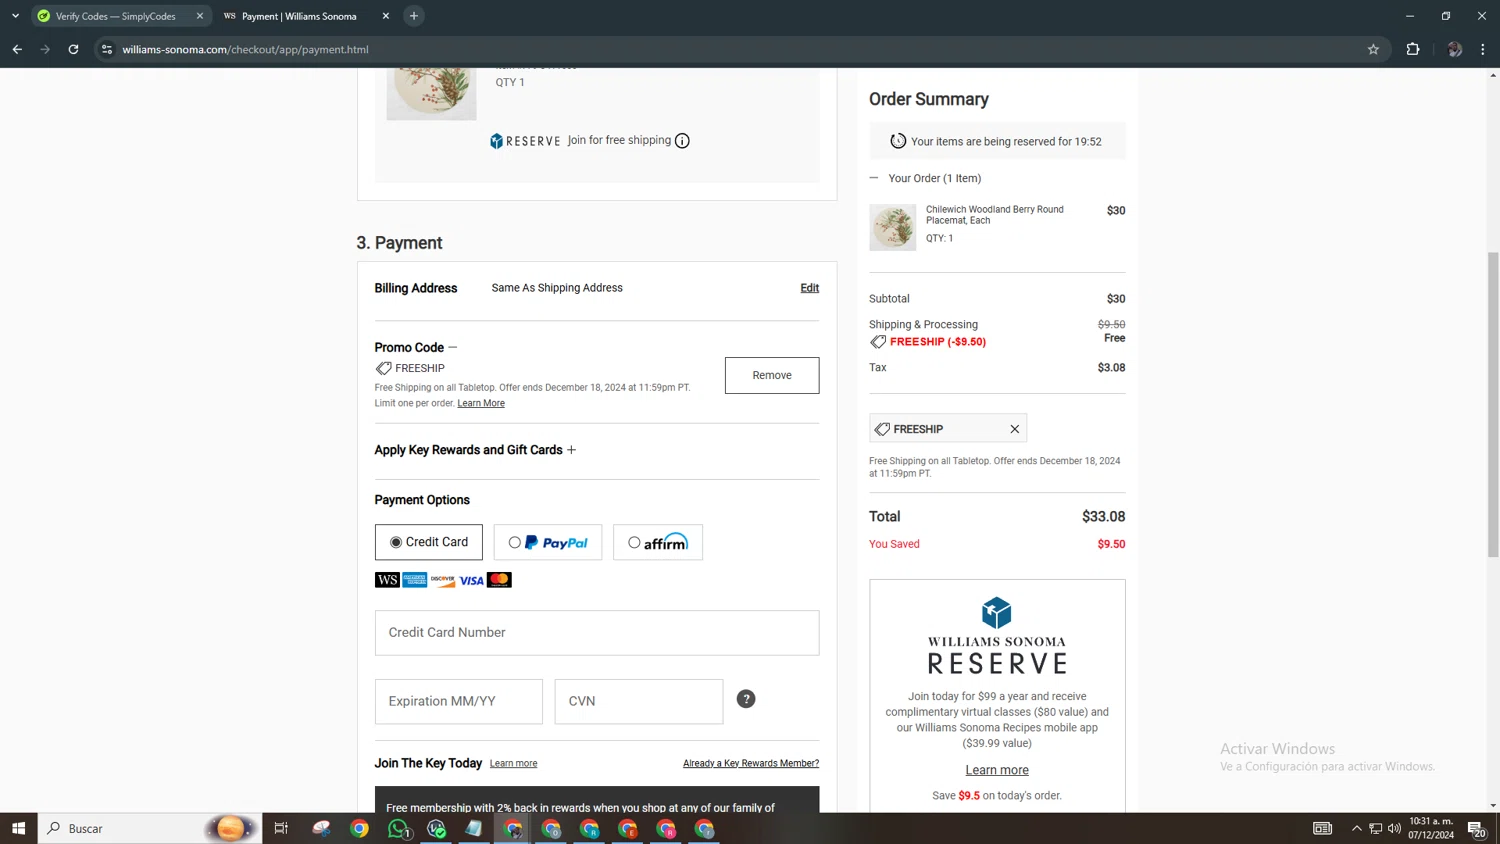Click the Windows taskbar search box

[150, 828]
